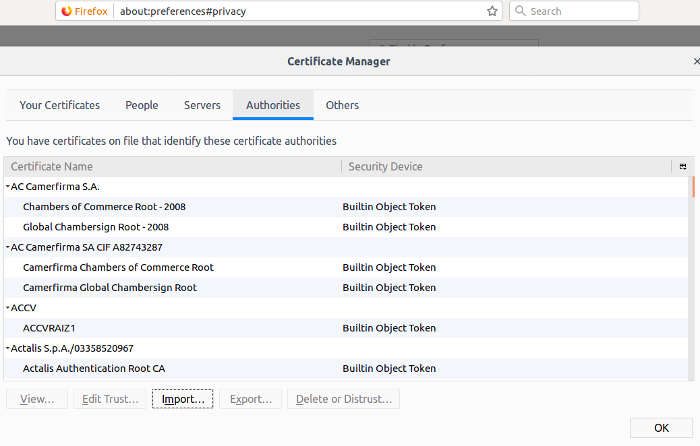Click Builtin Object Token for Camerfirma Global Chambersign
The image size is (700, 446).
pyautogui.click(x=389, y=288)
